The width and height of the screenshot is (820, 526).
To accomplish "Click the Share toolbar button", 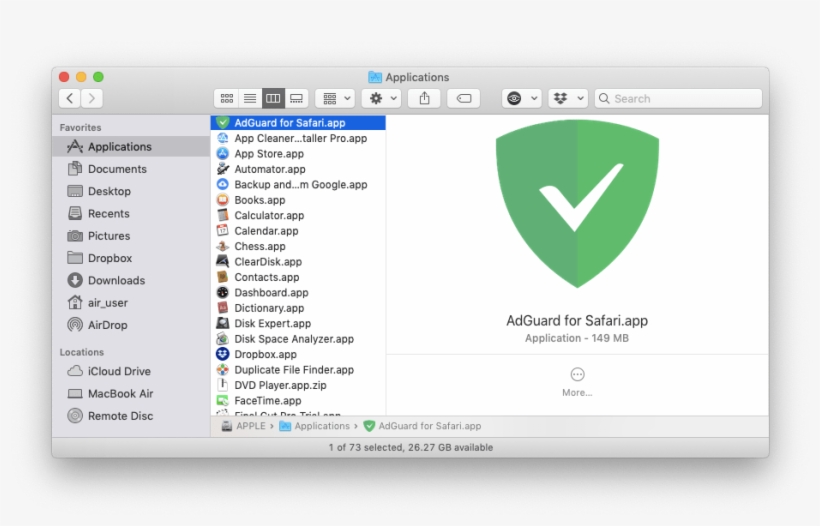I will [424, 98].
